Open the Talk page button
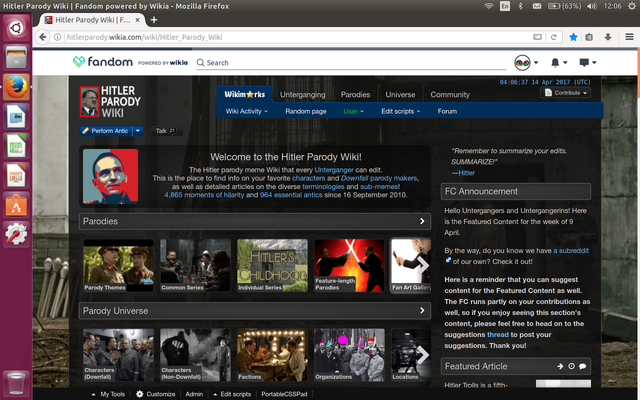 [x=166, y=131]
